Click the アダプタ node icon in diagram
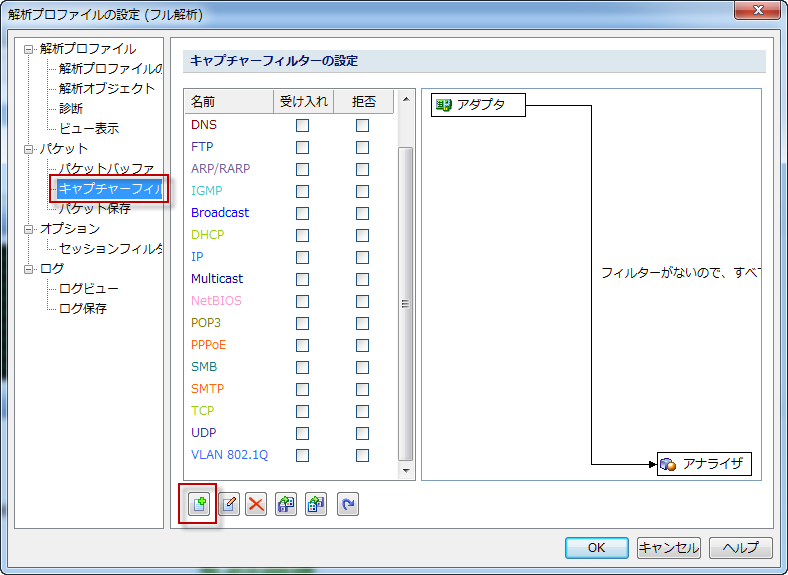788x575 pixels. tap(444, 105)
